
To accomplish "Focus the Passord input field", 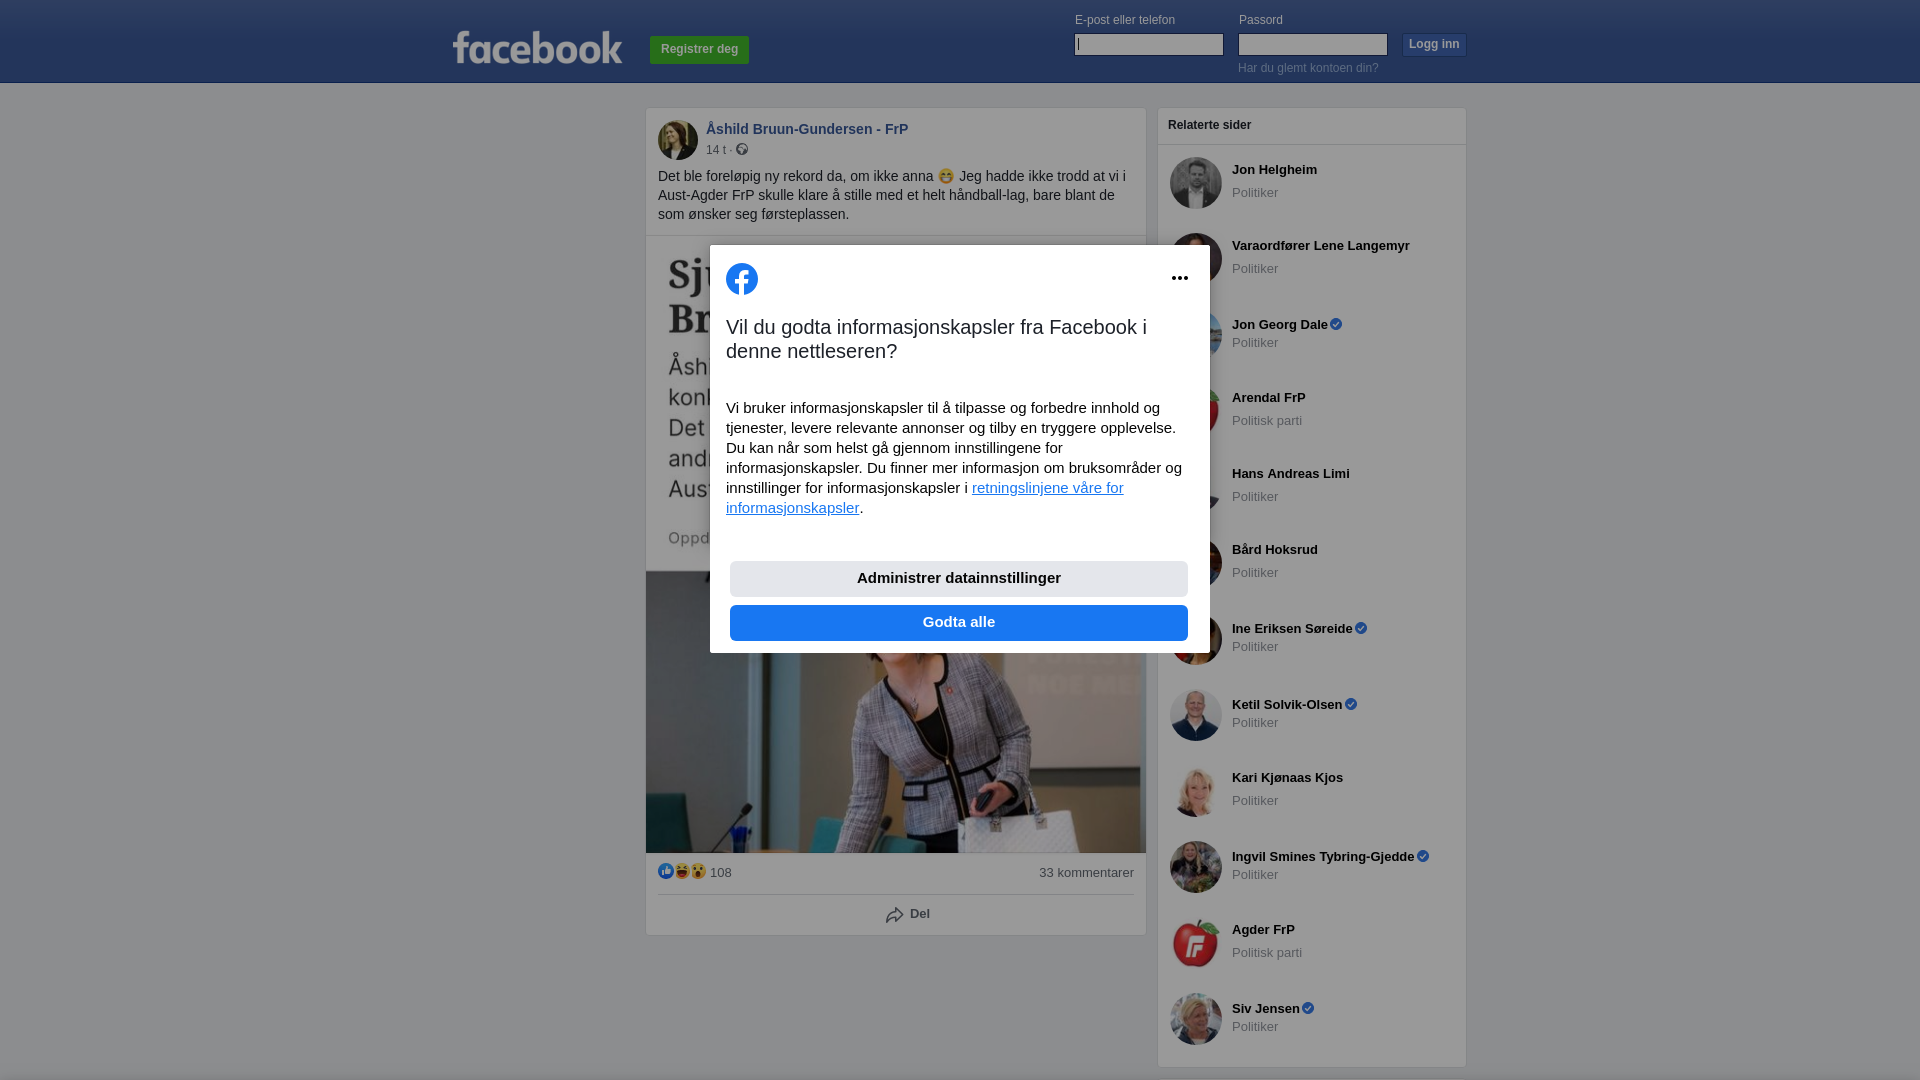I will 1313,44.
